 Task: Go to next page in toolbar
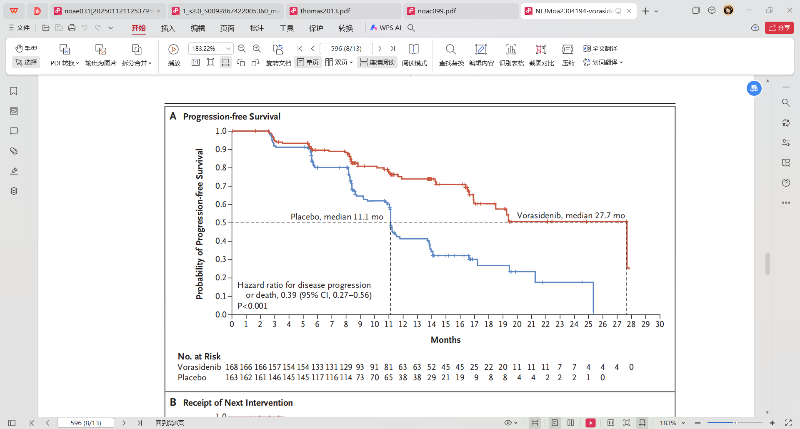[x=380, y=48]
